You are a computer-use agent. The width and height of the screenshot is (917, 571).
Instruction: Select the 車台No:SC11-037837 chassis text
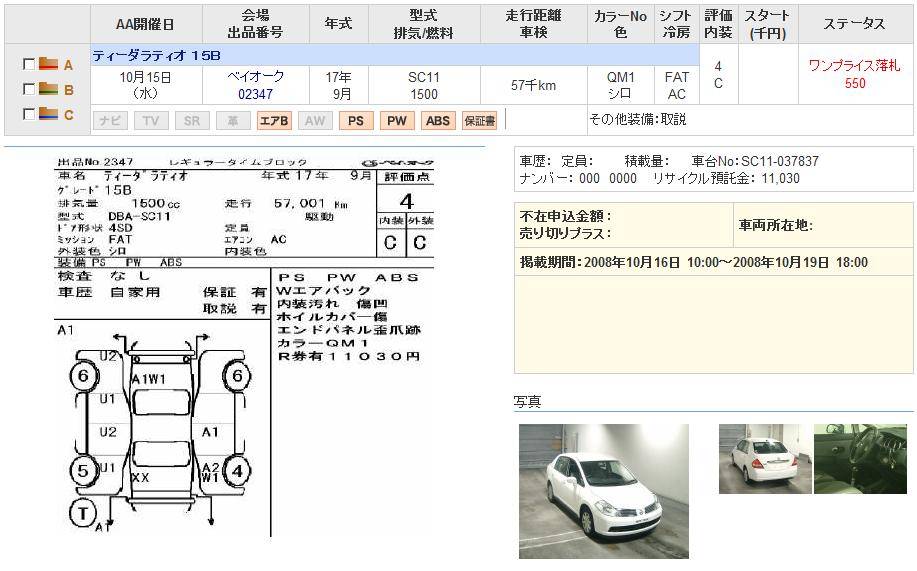tap(755, 161)
